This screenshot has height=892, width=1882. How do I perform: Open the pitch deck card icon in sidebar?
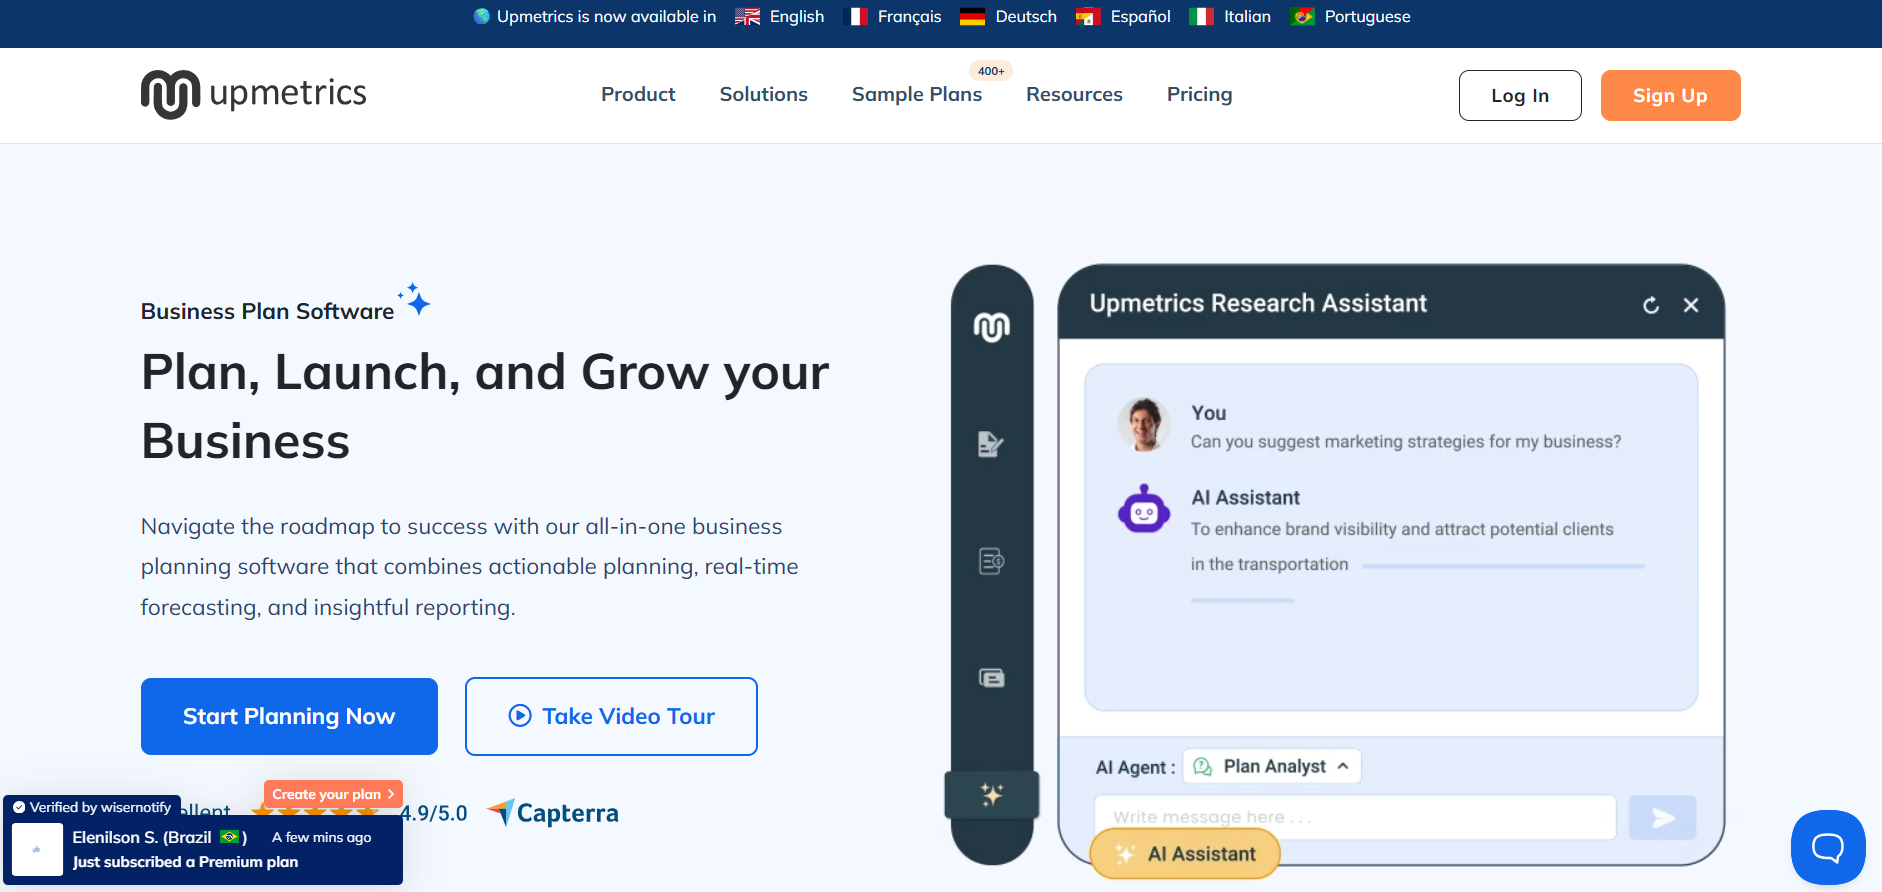[x=991, y=678]
